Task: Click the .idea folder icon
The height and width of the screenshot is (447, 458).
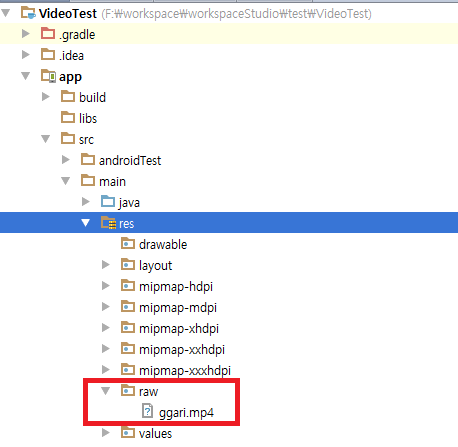Action: click(48, 54)
